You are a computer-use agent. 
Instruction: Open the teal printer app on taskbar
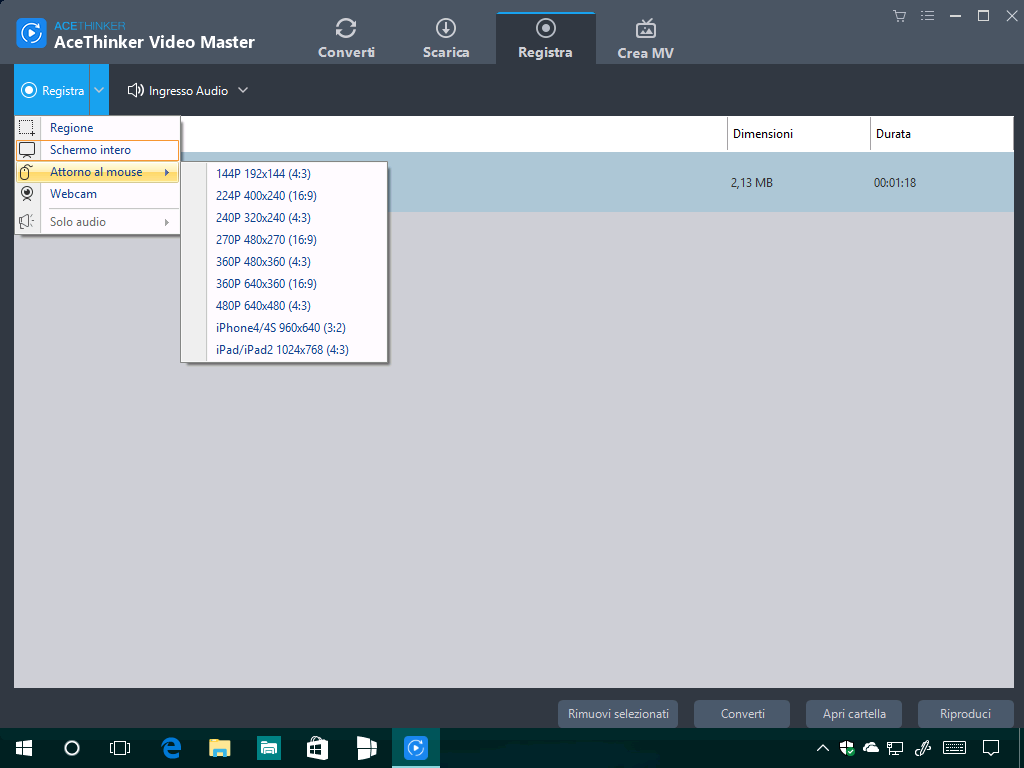[x=268, y=748]
